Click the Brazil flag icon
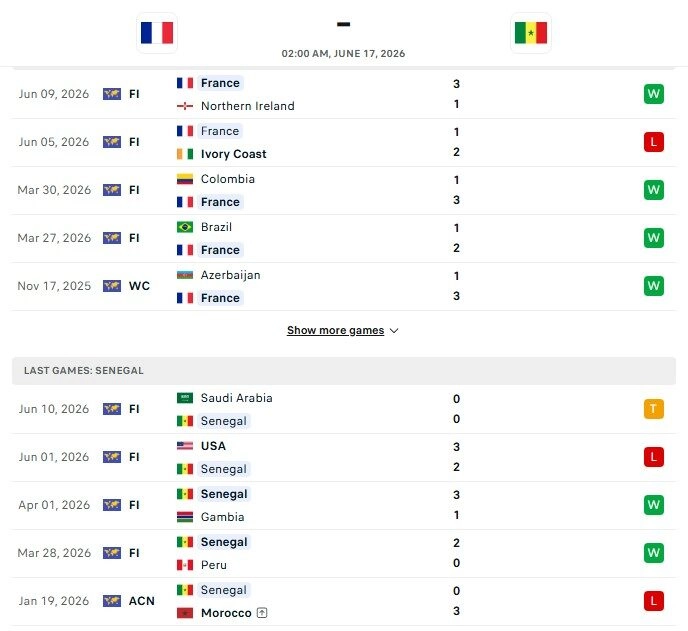The height and width of the screenshot is (631, 688). [x=185, y=227]
